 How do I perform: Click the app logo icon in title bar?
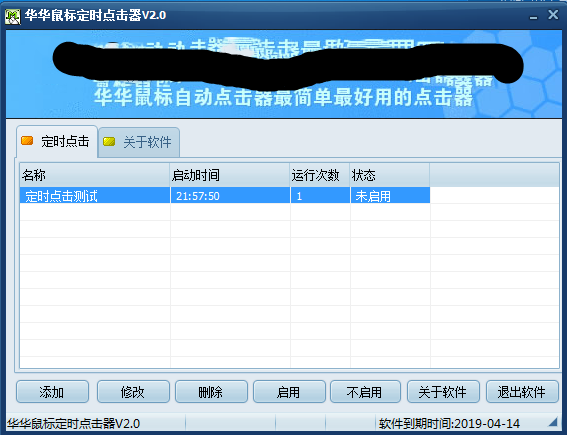coord(13,16)
